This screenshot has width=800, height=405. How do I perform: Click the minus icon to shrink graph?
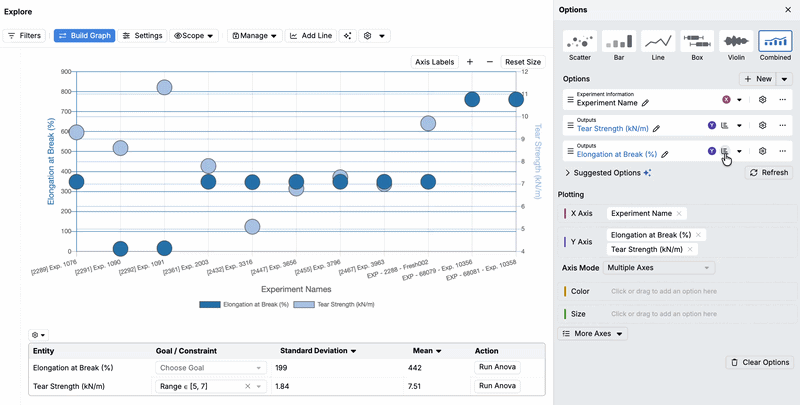489,62
